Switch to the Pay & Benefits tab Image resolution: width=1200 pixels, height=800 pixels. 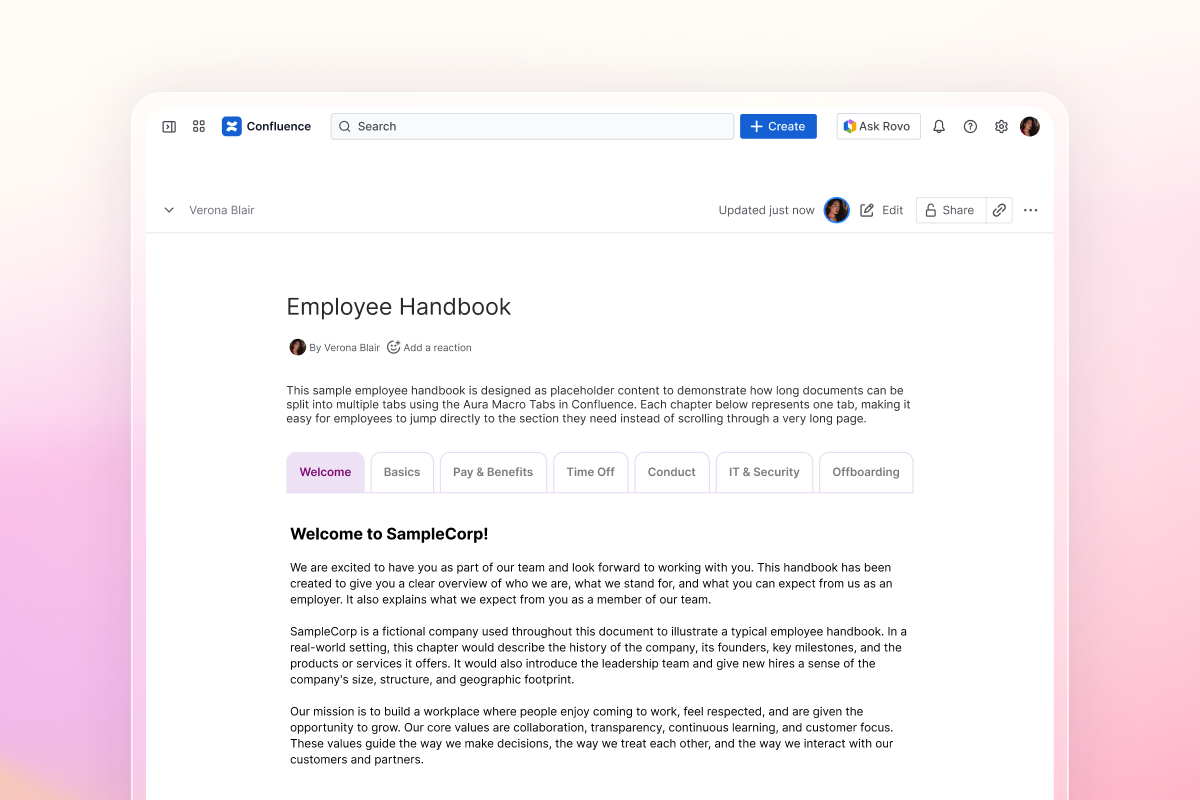pyautogui.click(x=493, y=472)
